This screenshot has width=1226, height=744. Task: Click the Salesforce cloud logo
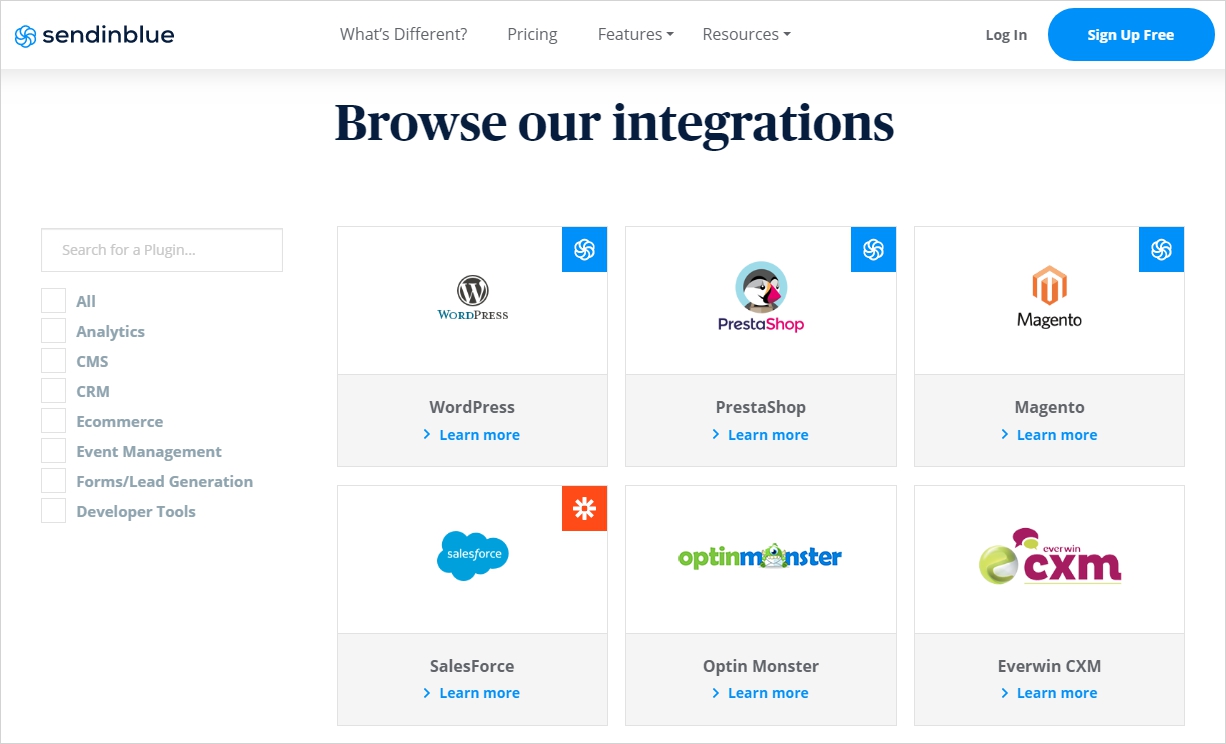pos(472,555)
